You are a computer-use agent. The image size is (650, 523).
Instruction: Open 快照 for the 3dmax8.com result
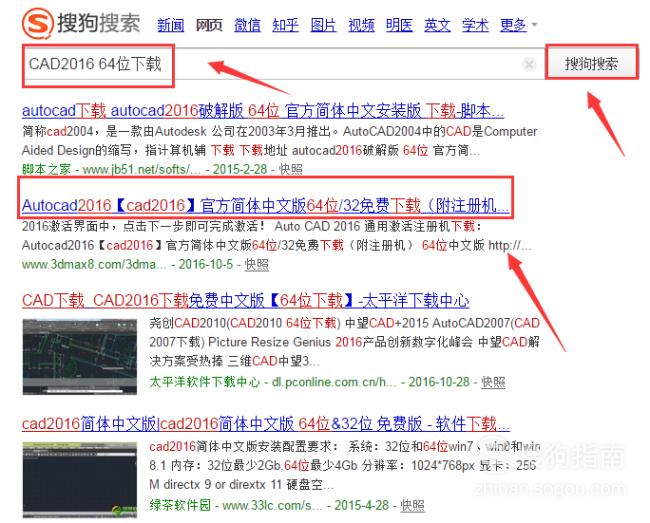point(257,264)
